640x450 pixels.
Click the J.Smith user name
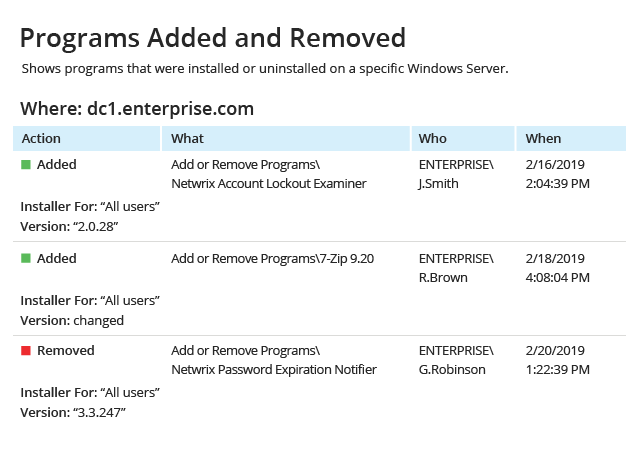click(x=438, y=184)
